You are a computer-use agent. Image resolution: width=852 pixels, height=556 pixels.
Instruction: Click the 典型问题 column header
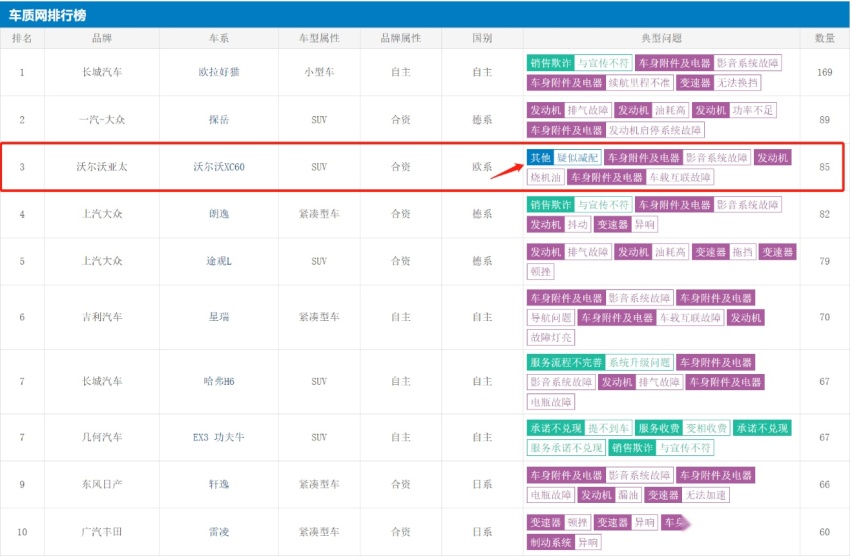(661, 38)
